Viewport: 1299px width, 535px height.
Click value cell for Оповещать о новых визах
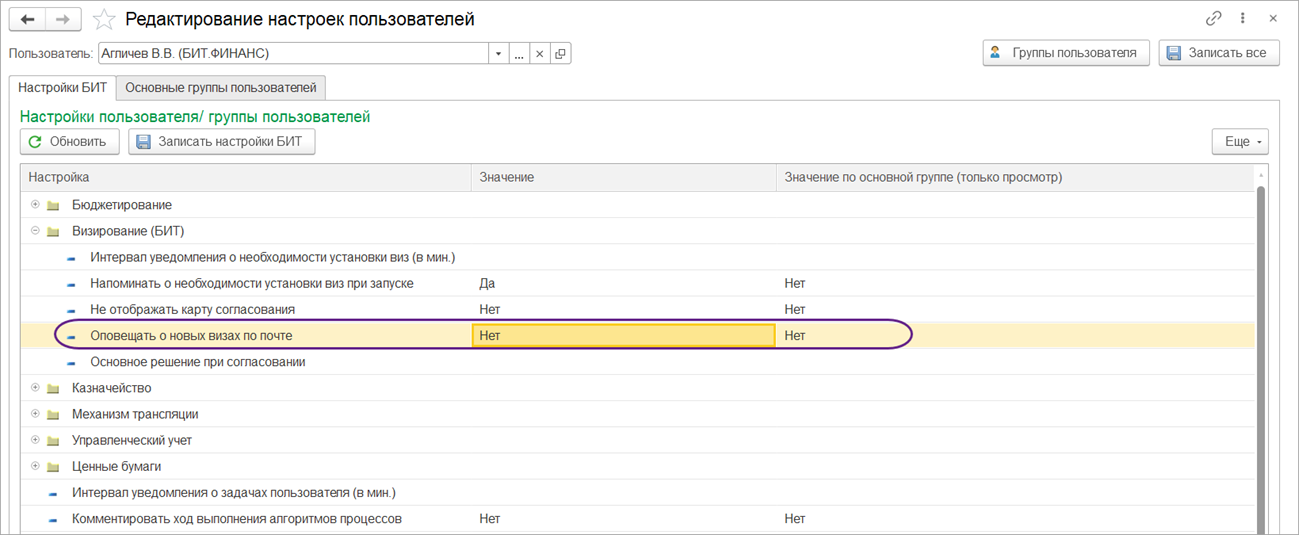tap(623, 336)
